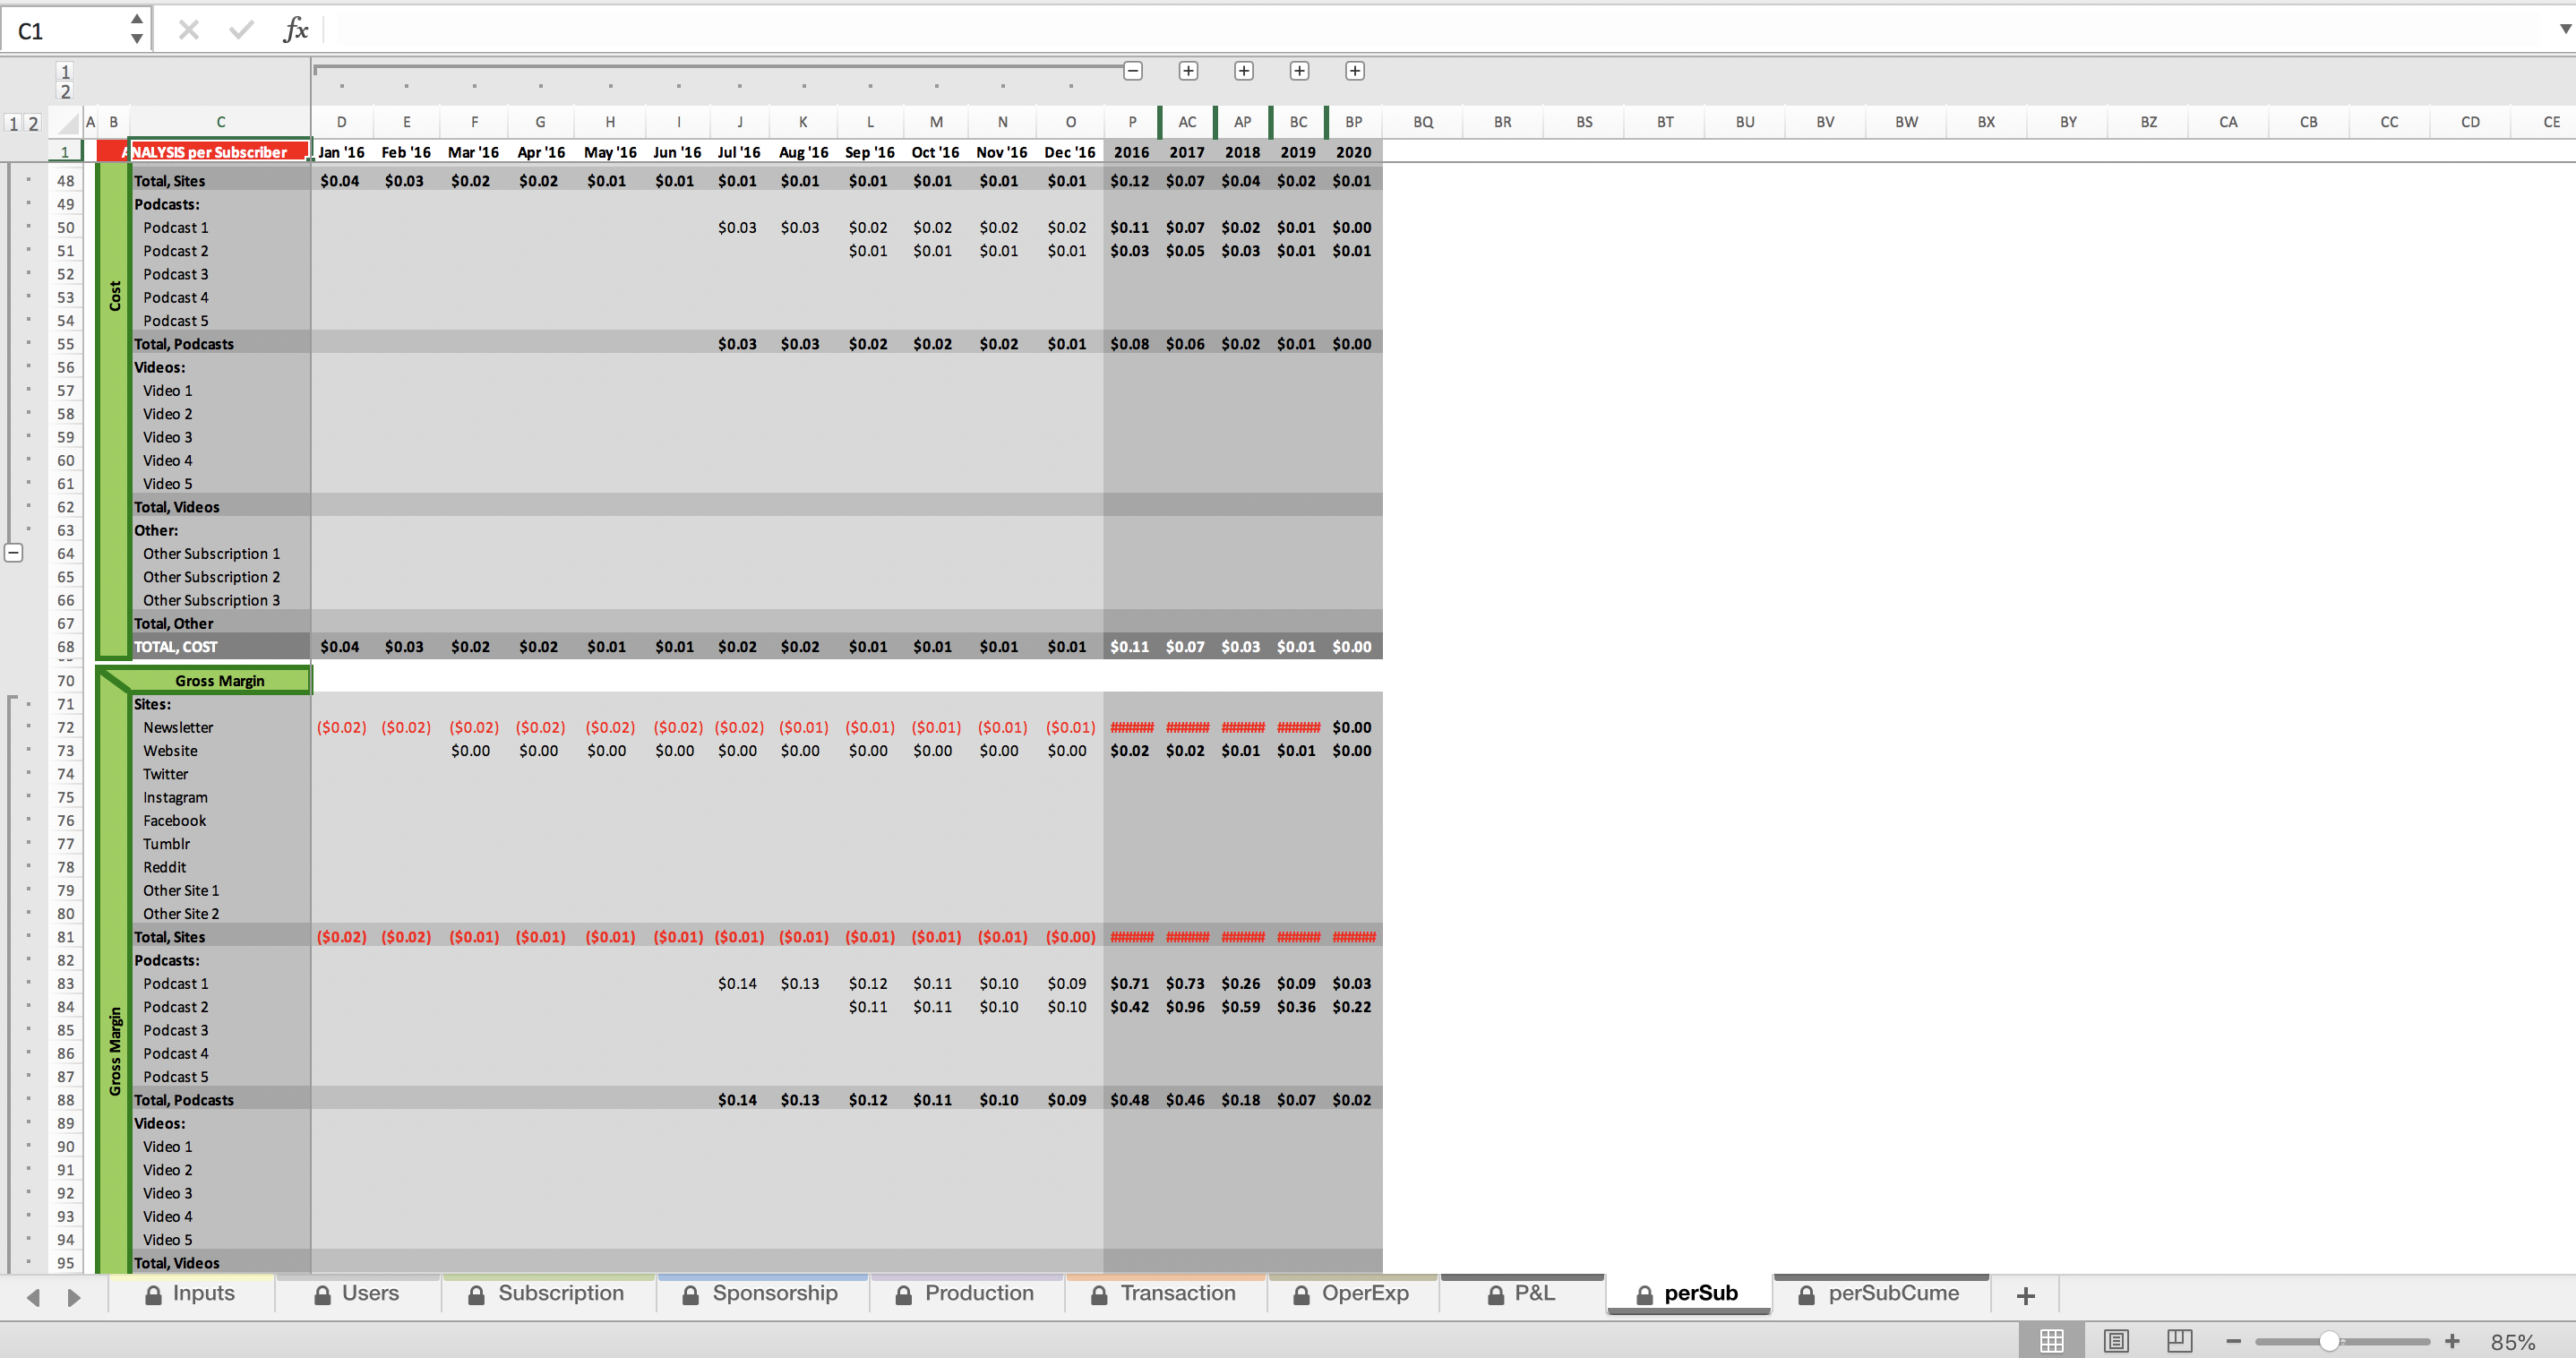This screenshot has height=1358, width=2576.
Task: Switch to the Transaction sheet tab
Action: pyautogui.click(x=1165, y=1293)
